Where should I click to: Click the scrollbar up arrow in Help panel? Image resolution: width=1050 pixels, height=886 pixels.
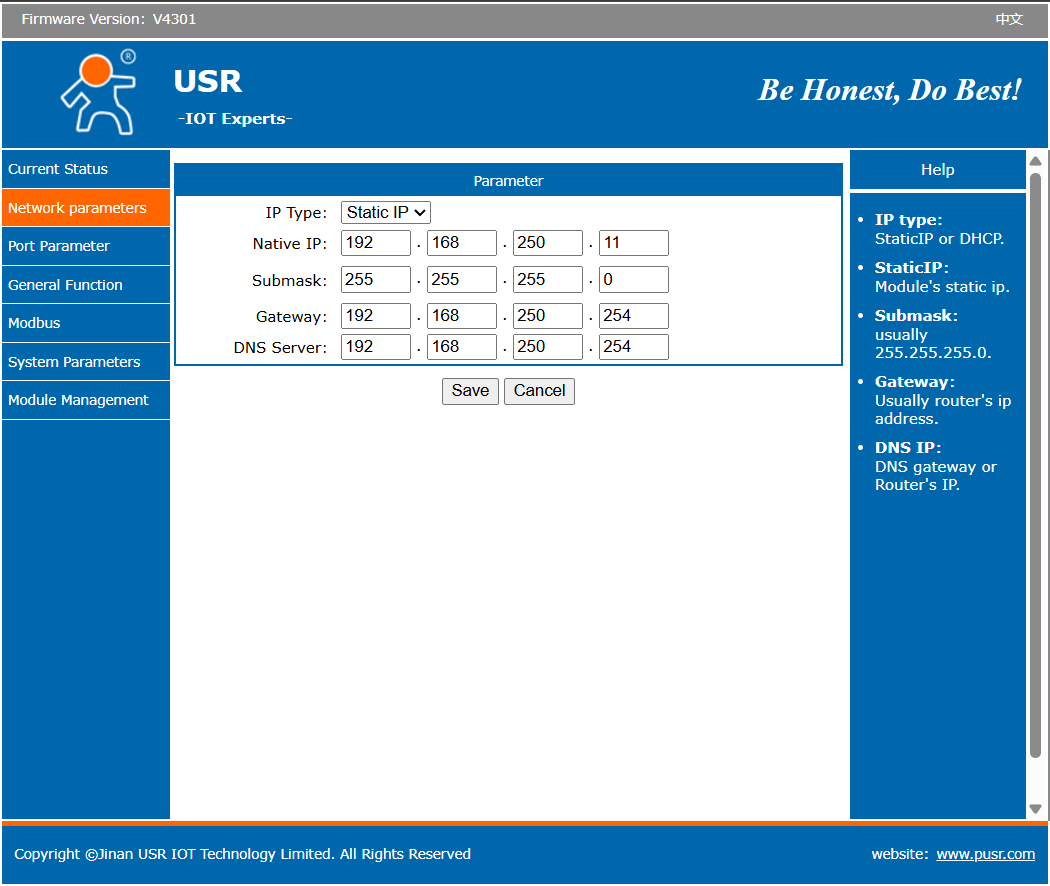[1036, 161]
